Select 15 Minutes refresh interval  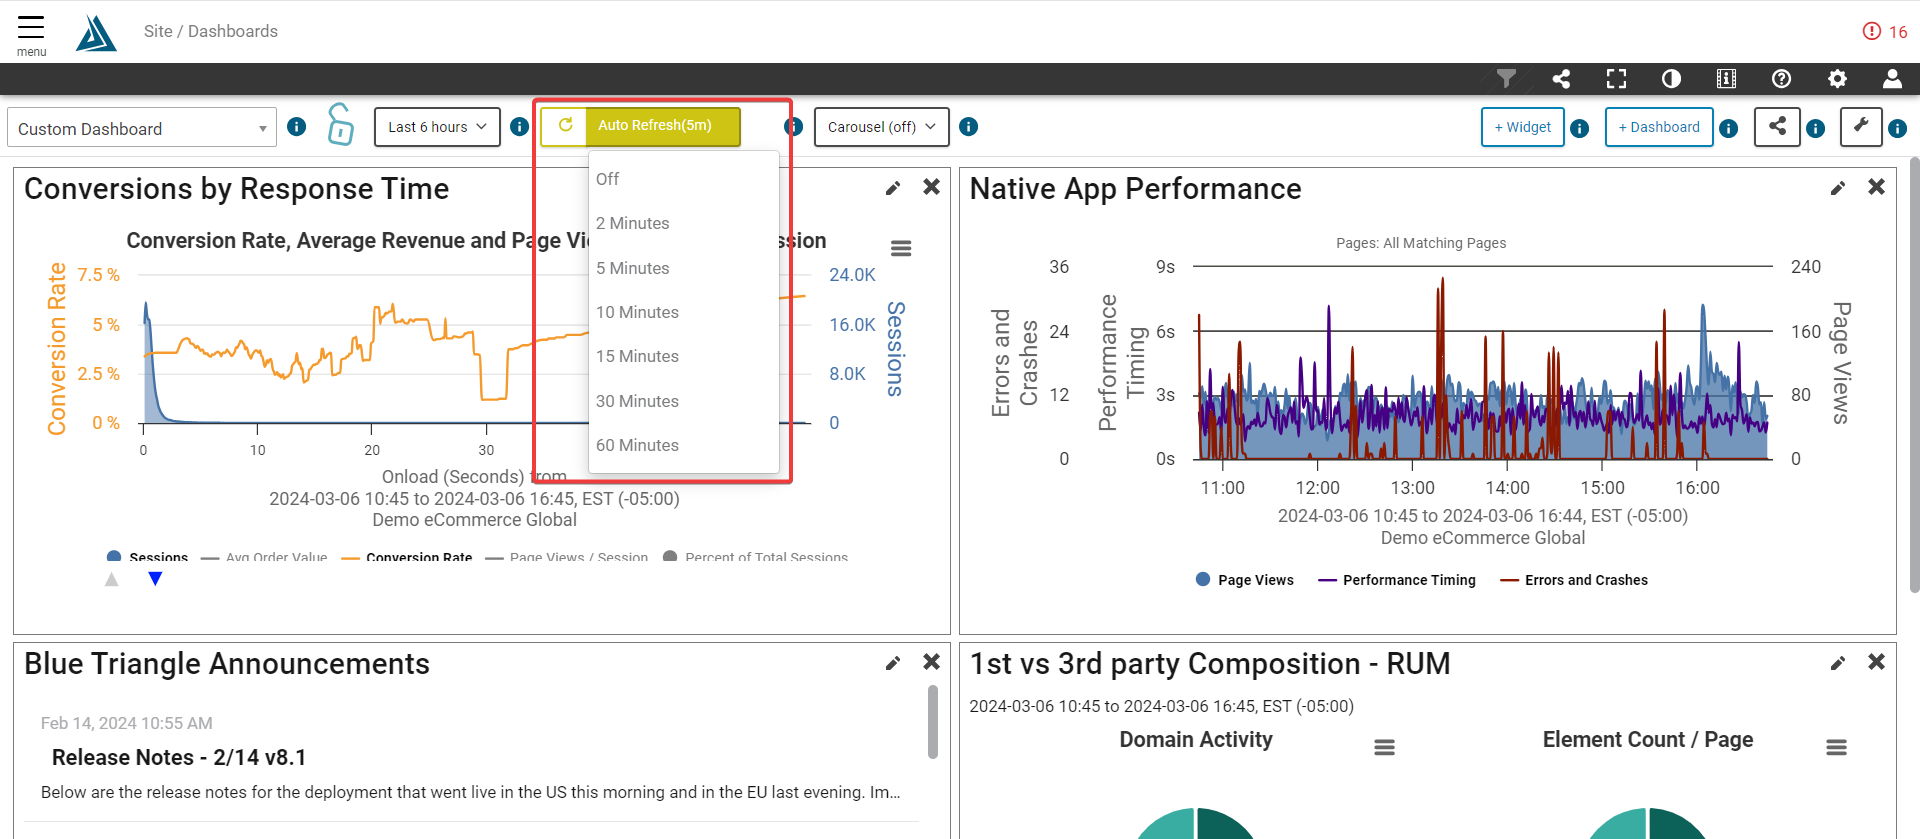684,356
